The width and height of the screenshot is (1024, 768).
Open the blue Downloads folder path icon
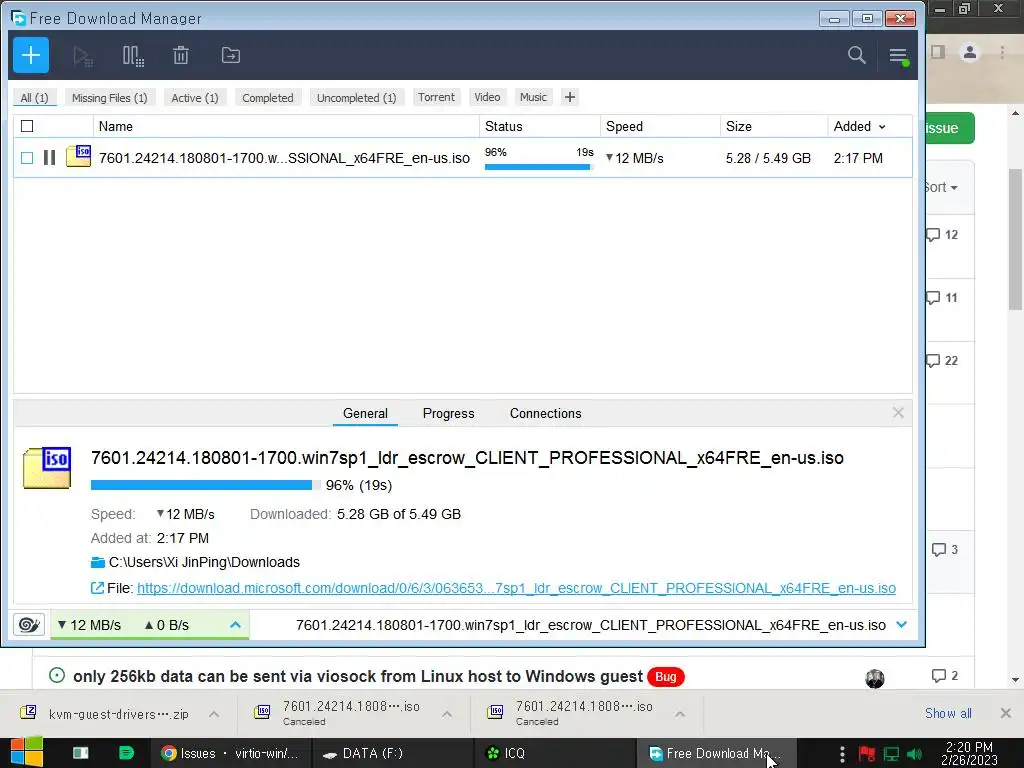[98, 562]
